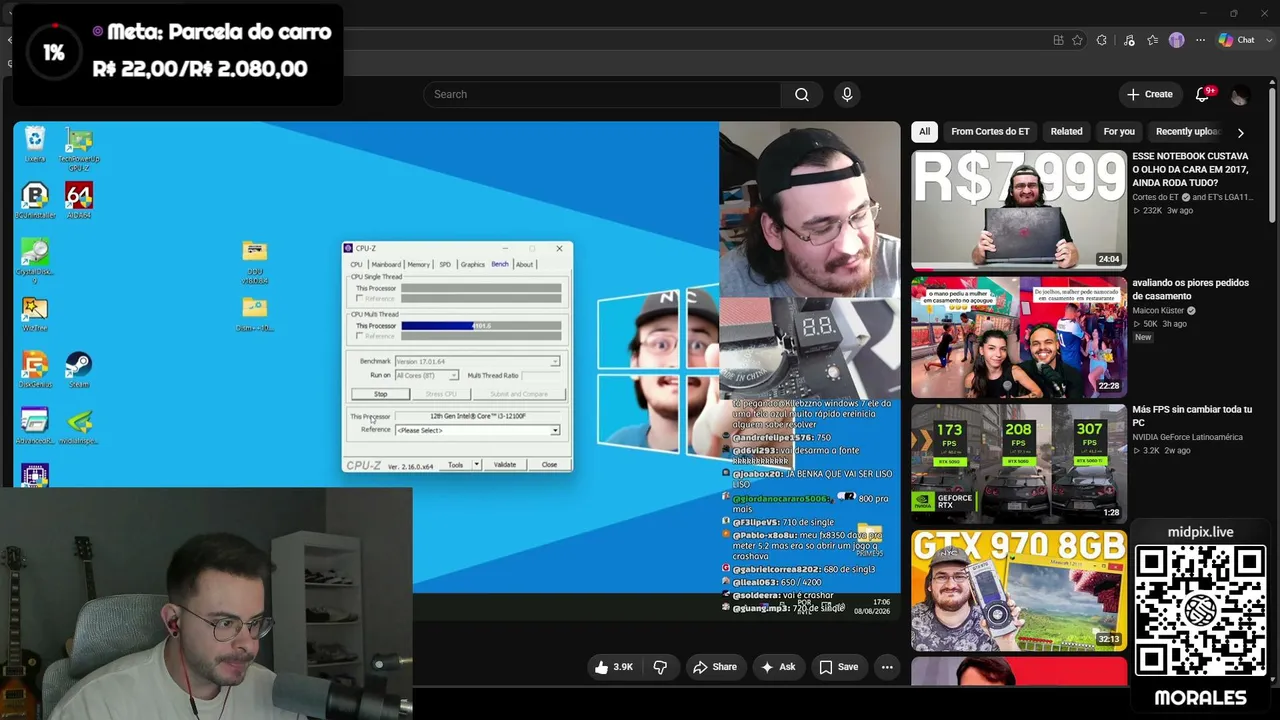Open 'Más FPS sin cambiar todo tu PC' title
The height and width of the screenshot is (720, 1280).
click(x=1192, y=416)
